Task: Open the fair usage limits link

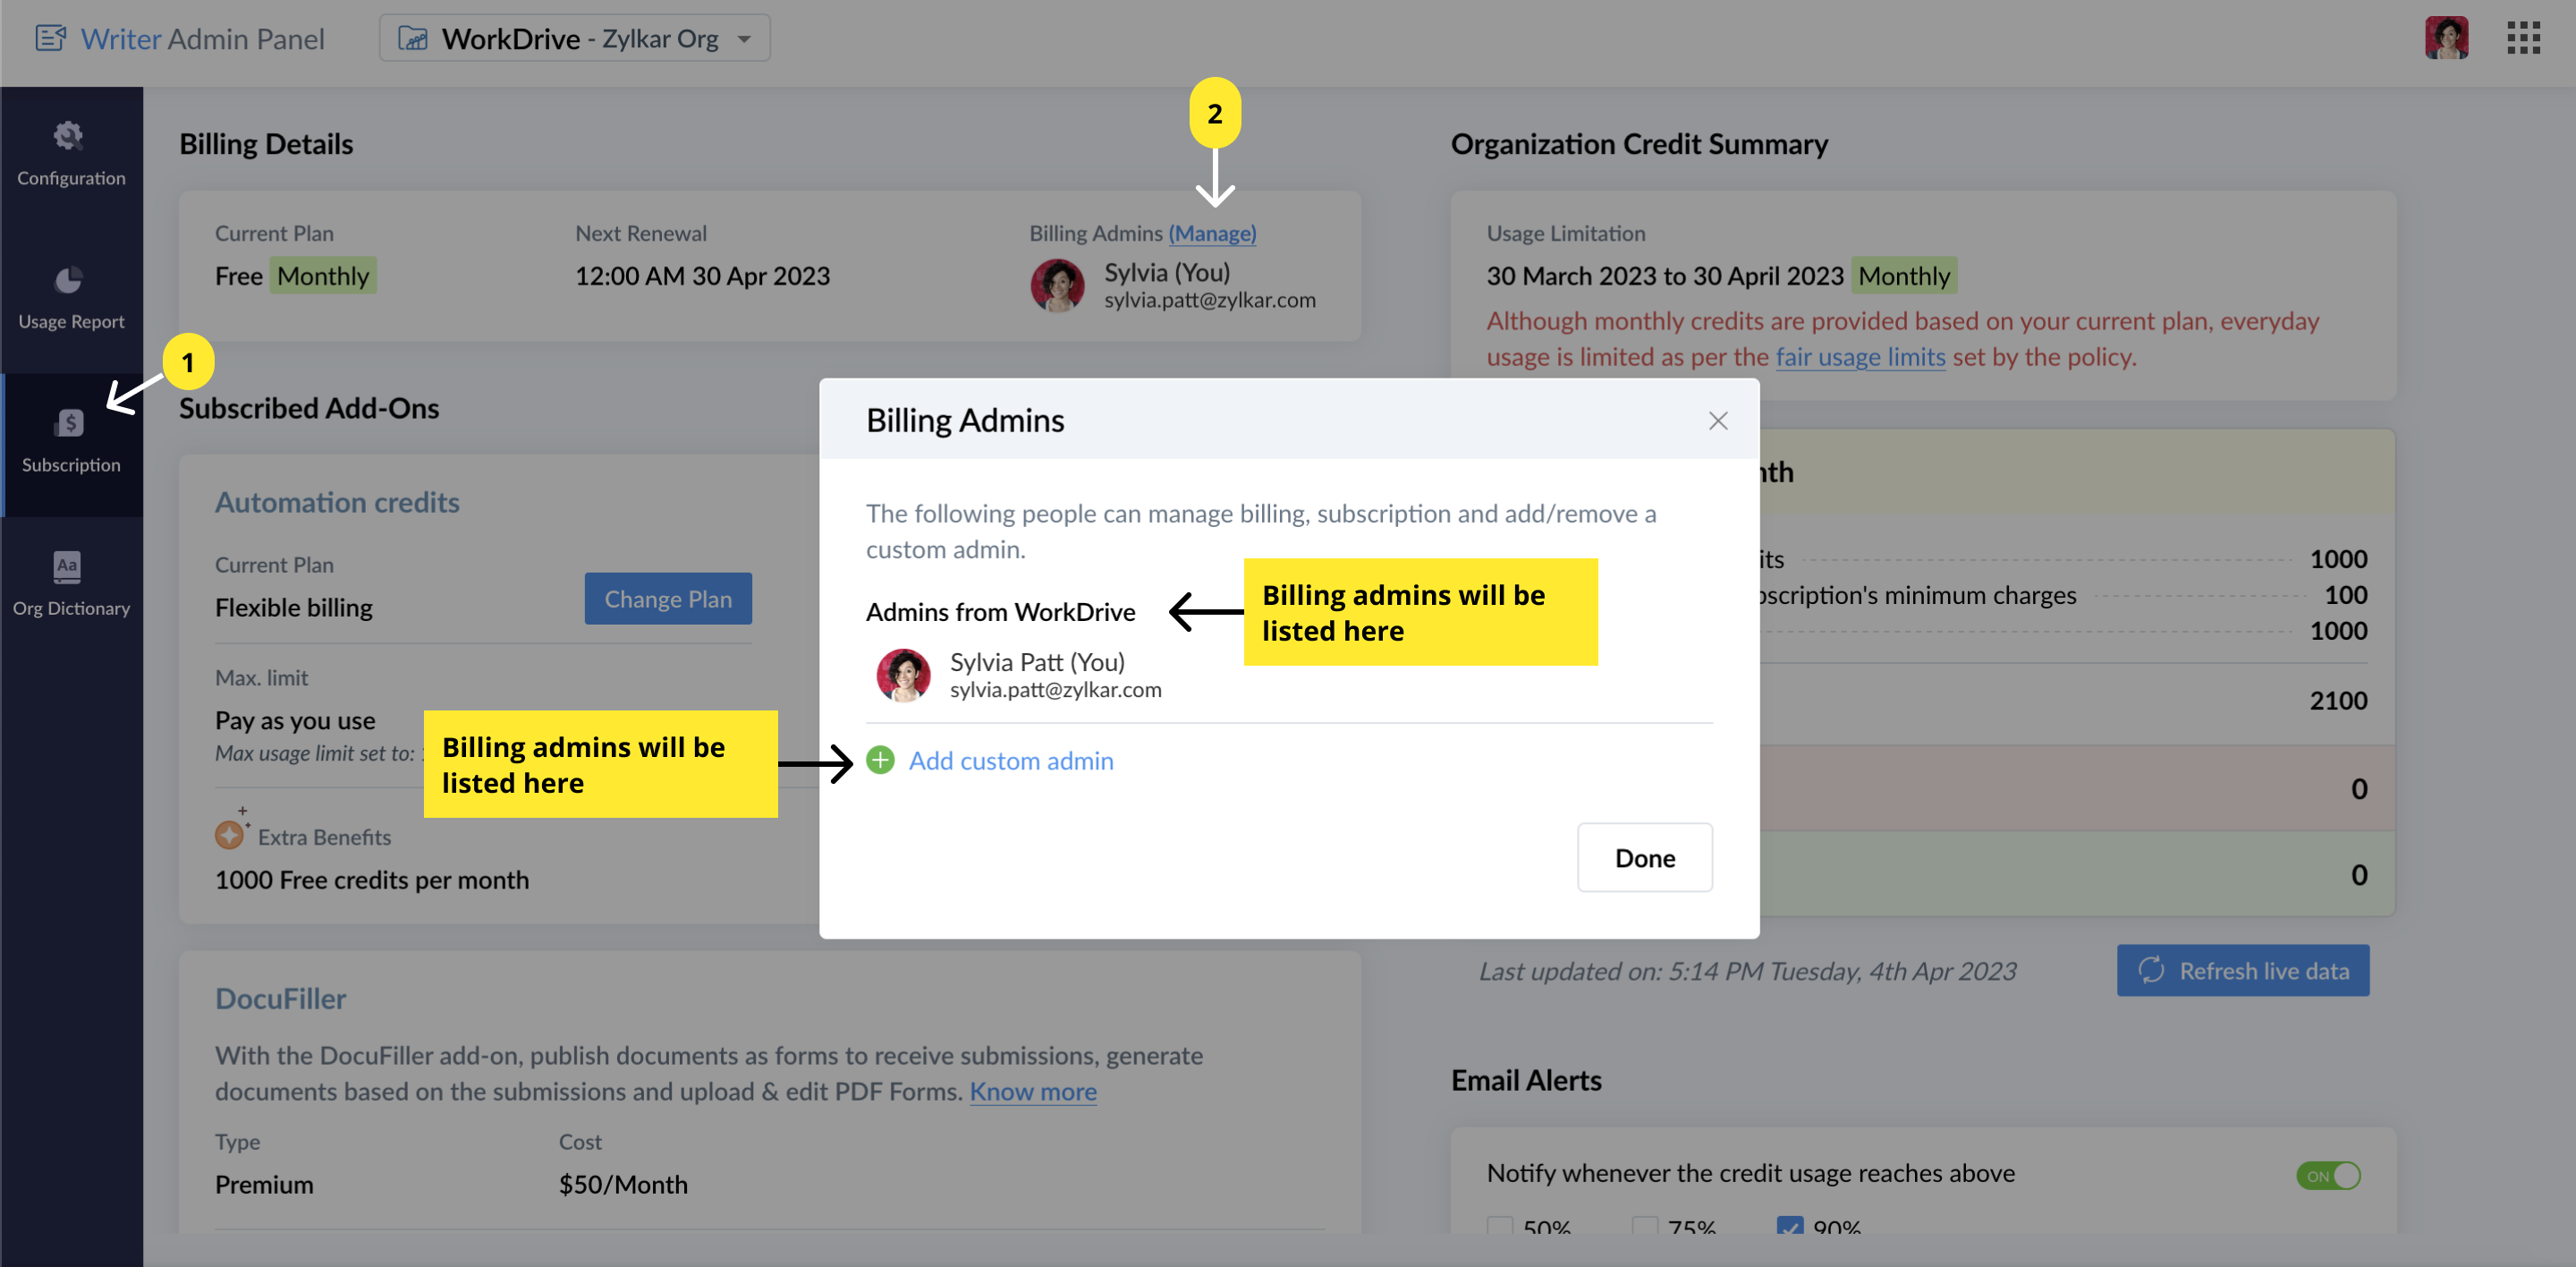Action: [1860, 357]
